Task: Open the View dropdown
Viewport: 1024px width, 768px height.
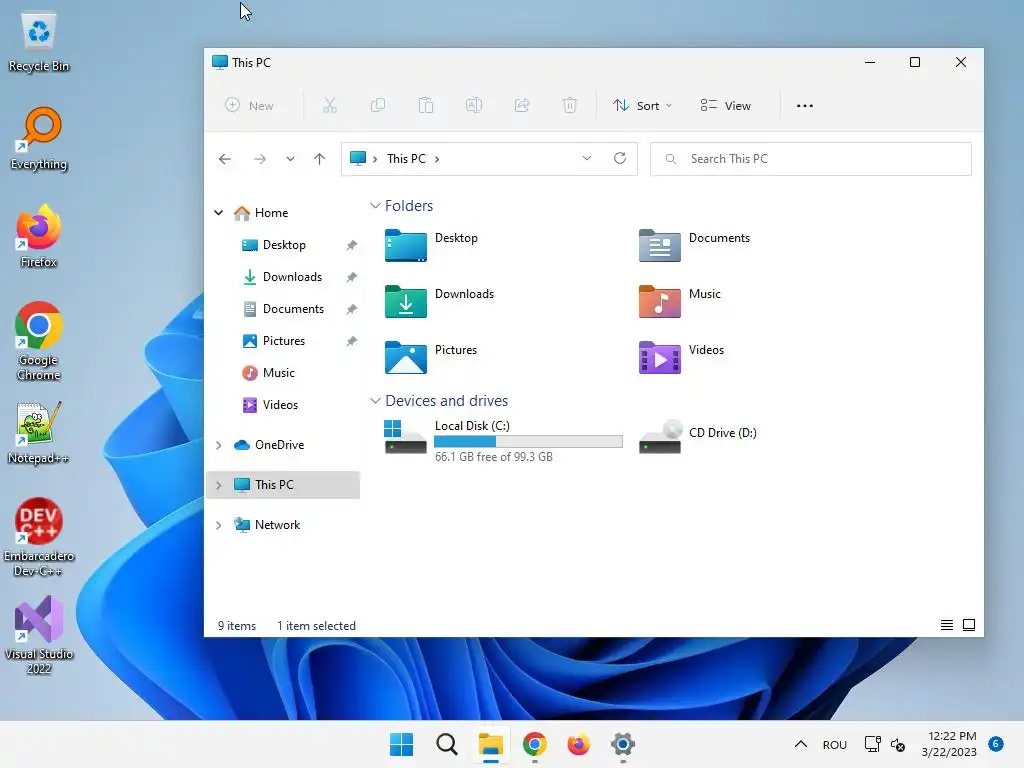Action: [x=726, y=106]
